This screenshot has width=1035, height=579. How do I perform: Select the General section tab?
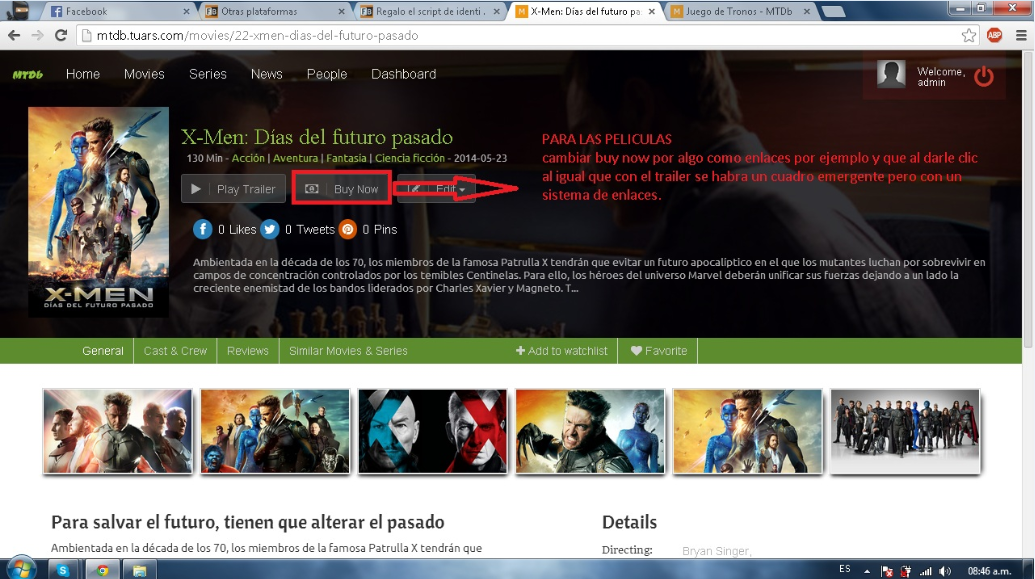pos(102,351)
